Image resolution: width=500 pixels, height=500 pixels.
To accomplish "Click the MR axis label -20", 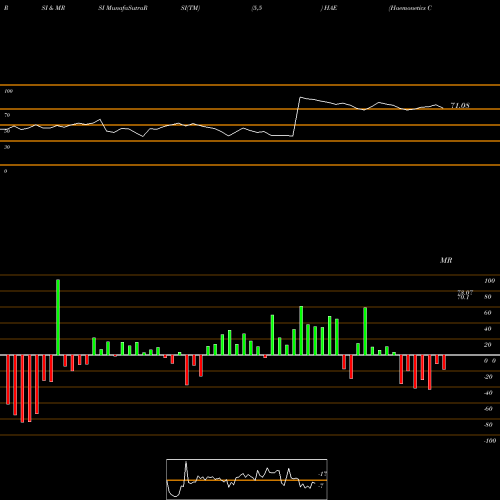I will pyautogui.click(x=488, y=377).
